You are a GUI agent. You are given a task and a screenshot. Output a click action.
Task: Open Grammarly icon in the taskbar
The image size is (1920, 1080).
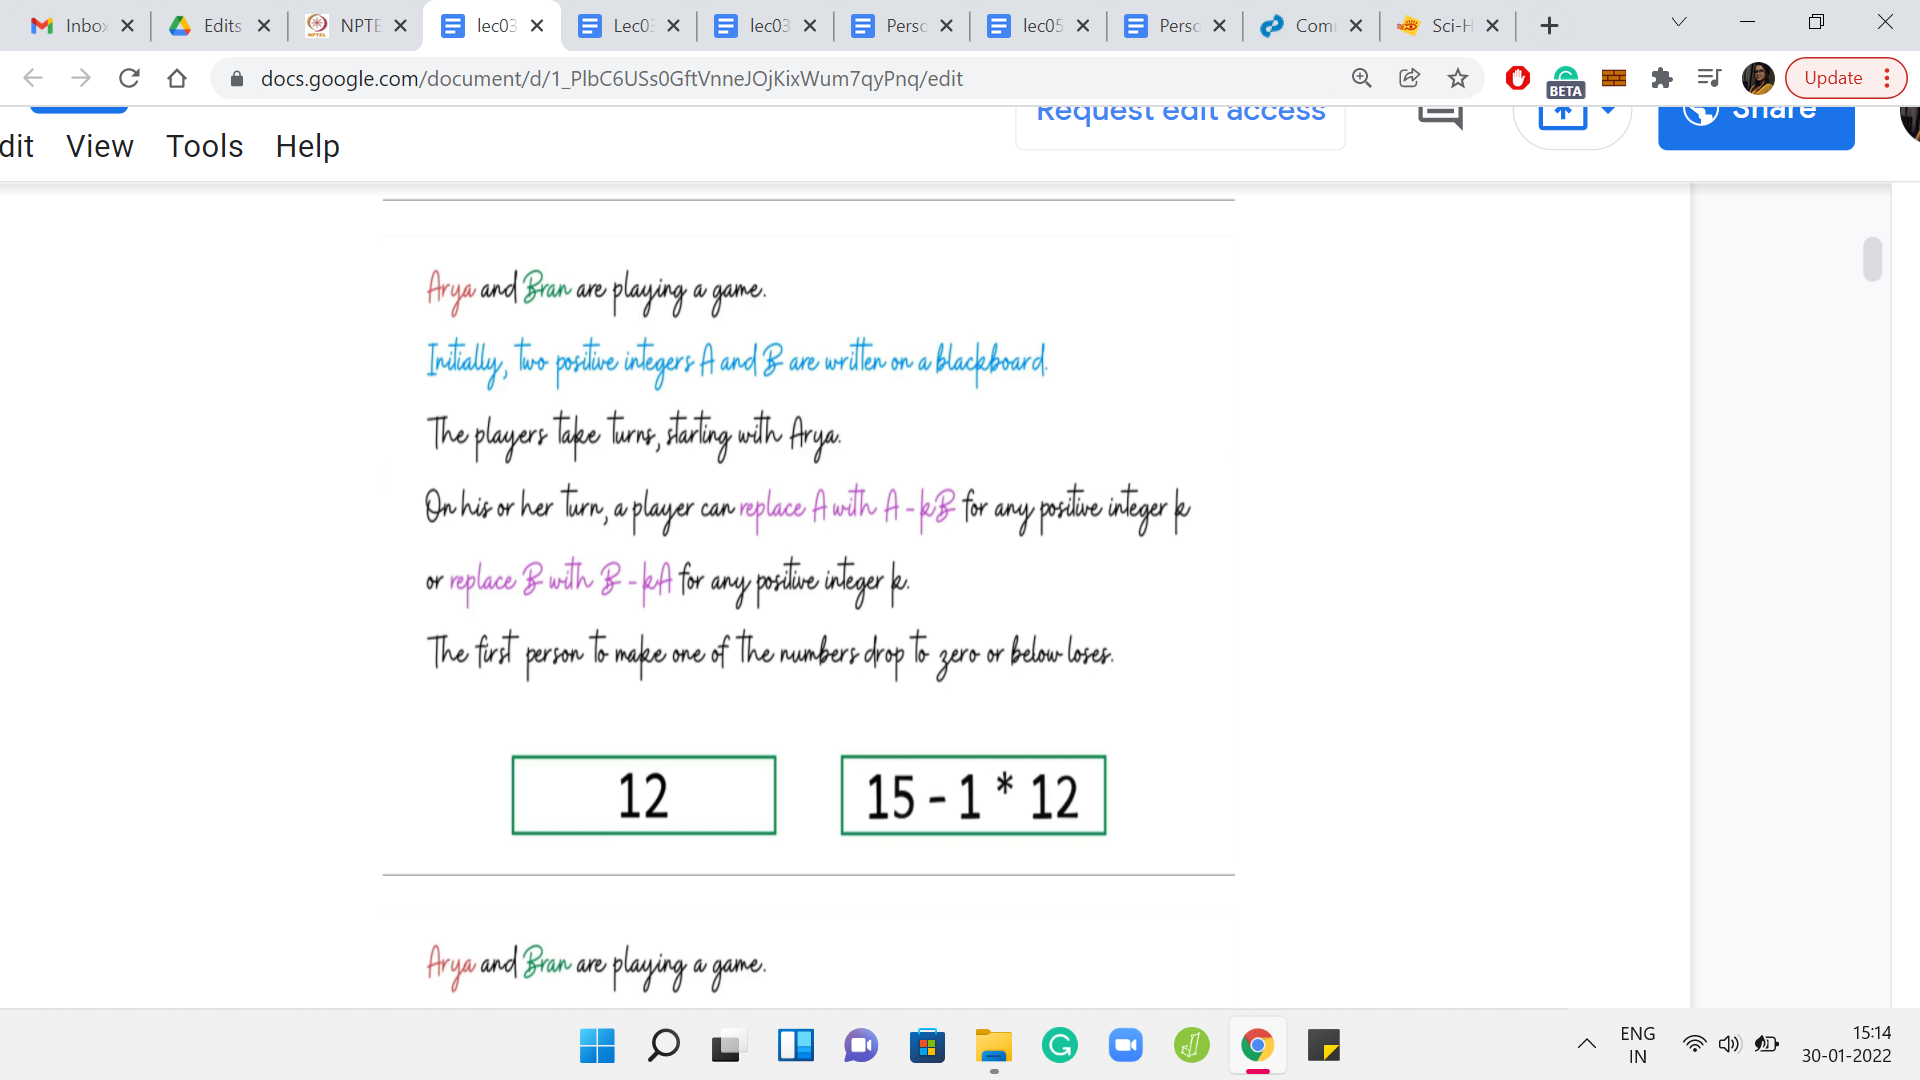point(1059,1046)
